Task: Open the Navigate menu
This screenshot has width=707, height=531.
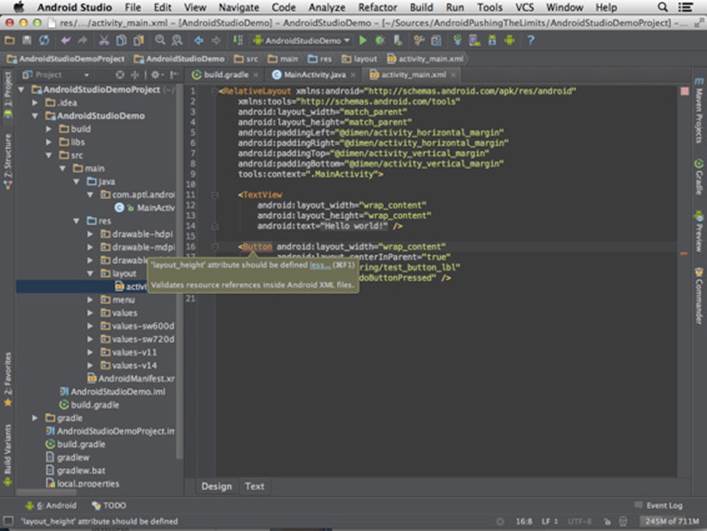Action: tap(239, 7)
